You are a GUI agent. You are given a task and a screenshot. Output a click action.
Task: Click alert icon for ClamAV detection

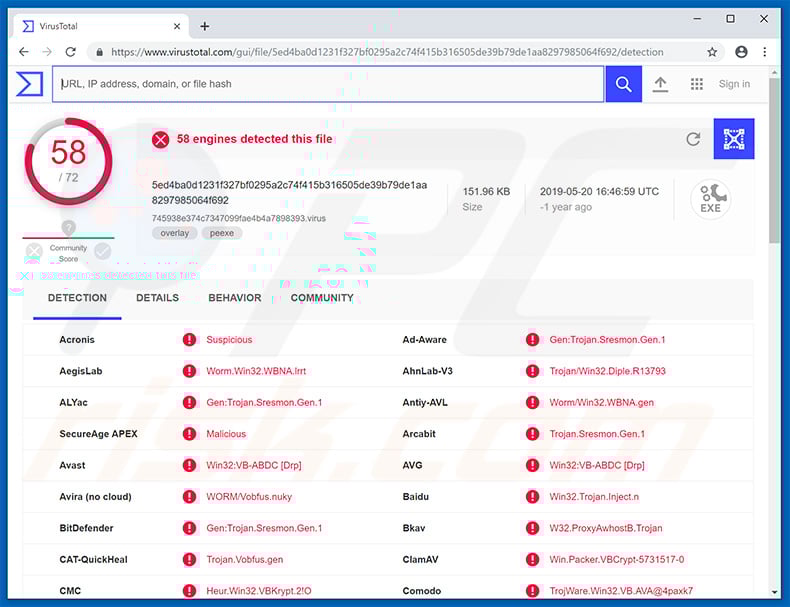(533, 559)
